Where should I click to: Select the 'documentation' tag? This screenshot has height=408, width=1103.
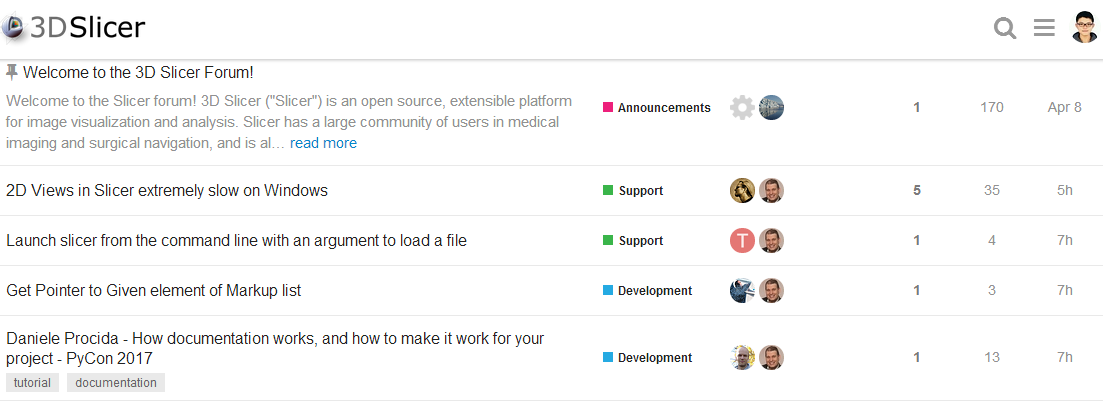[x=116, y=383]
